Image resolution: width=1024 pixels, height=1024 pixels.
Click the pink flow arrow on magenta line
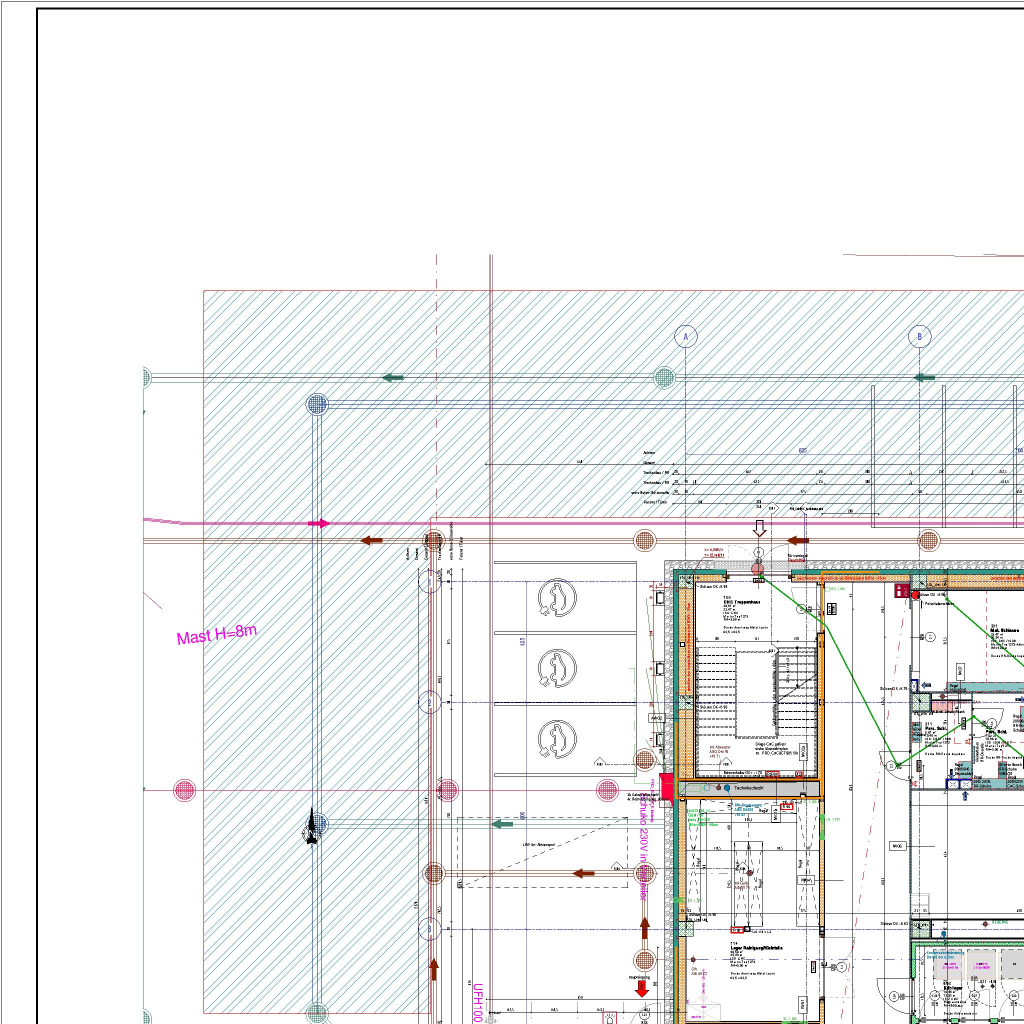[319, 523]
